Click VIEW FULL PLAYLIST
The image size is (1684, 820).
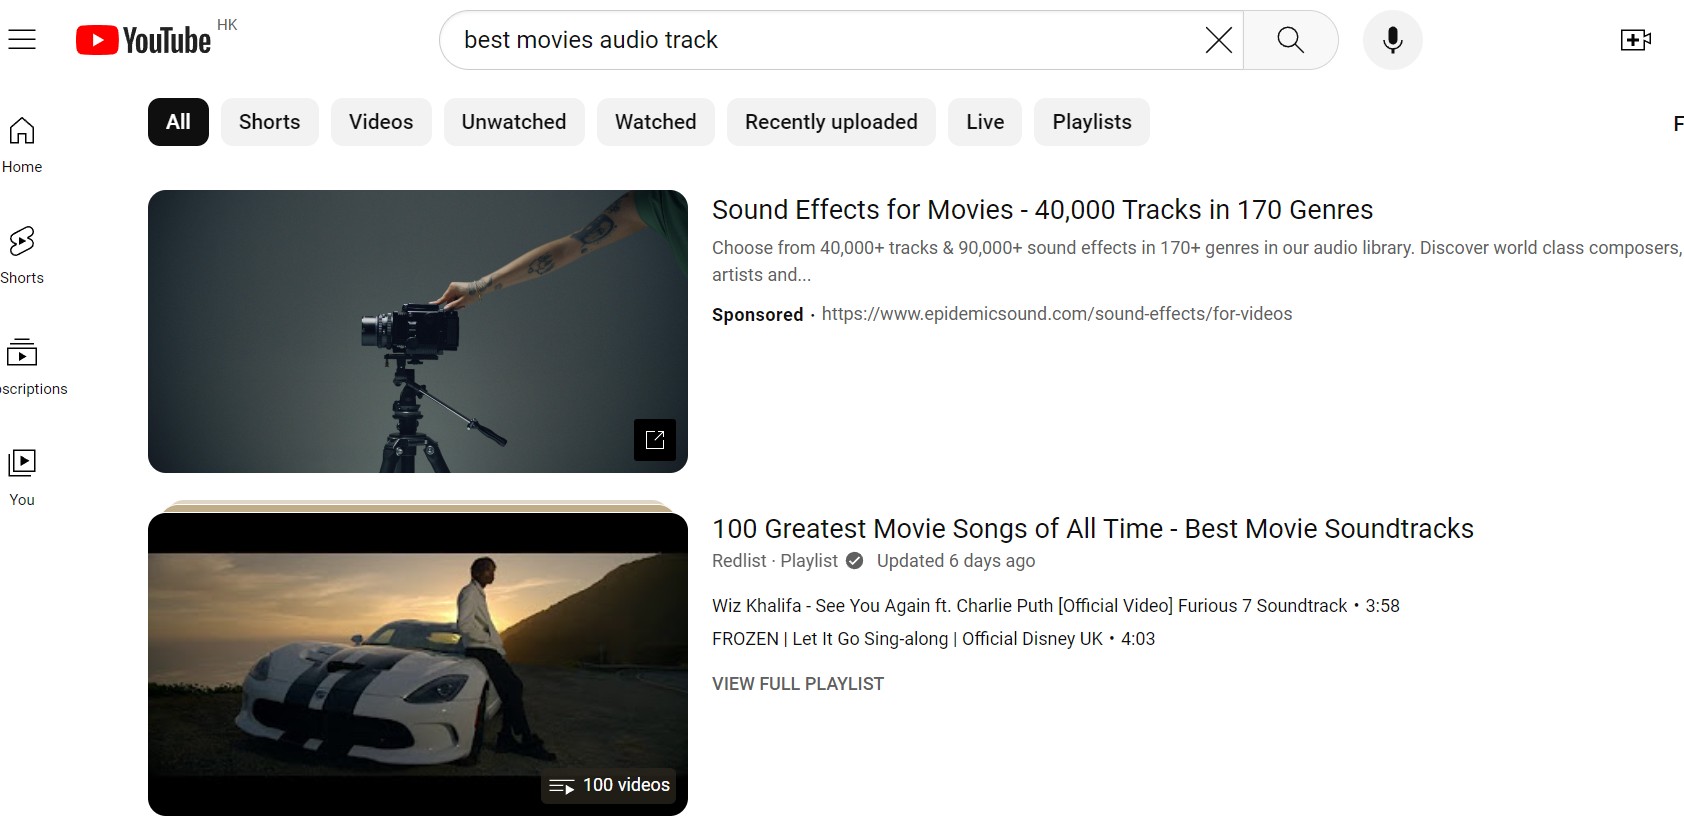click(798, 684)
